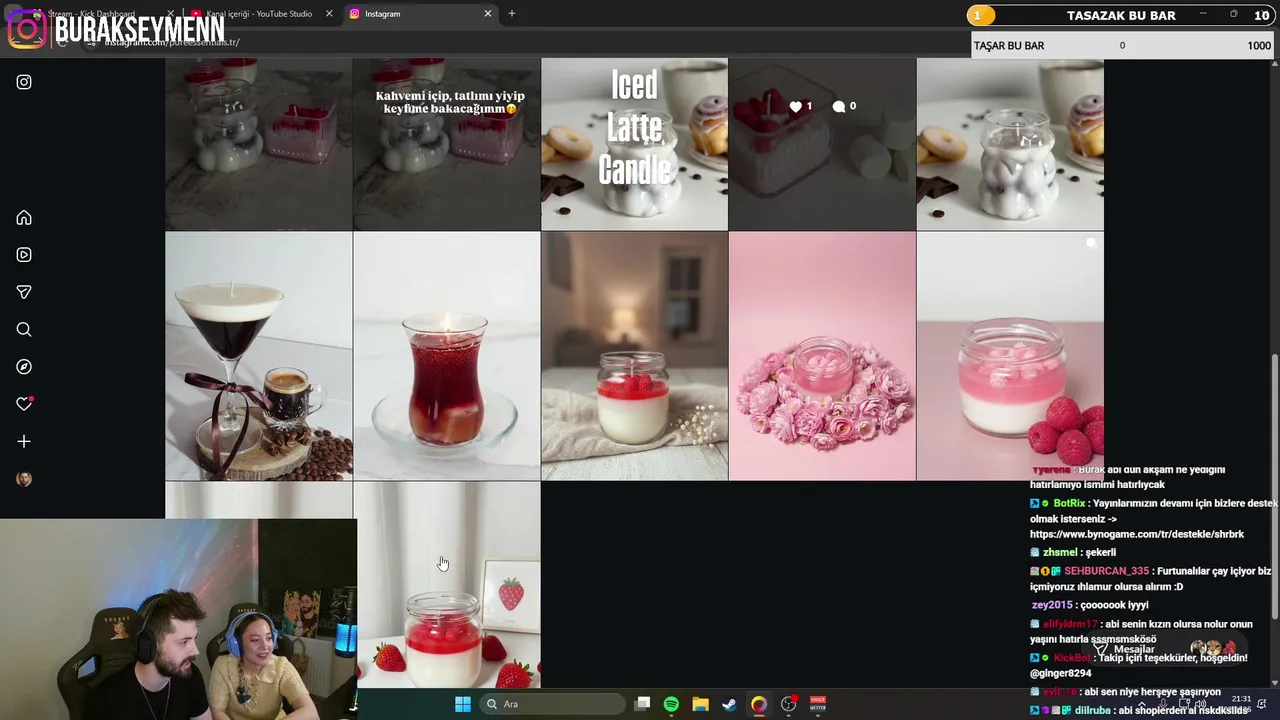The image size is (1280, 720).
Task: Launch Spotify from the taskbar
Action: tap(671, 704)
